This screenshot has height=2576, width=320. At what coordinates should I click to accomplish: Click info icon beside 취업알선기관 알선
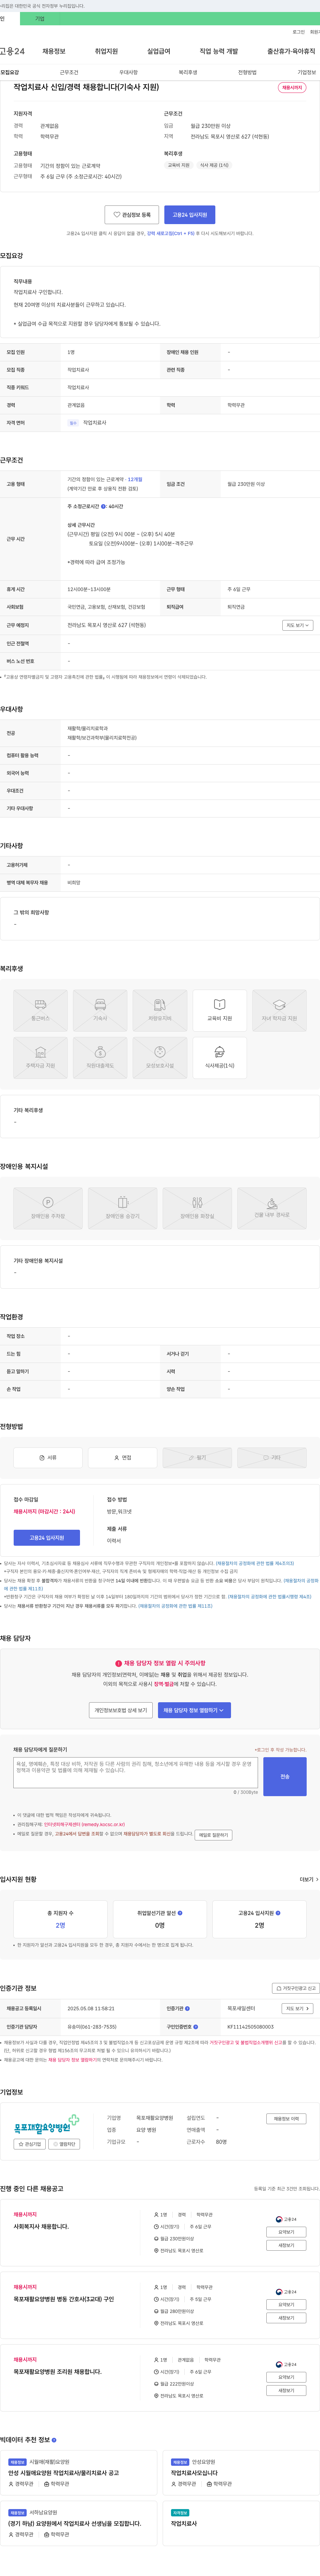[180, 1913]
